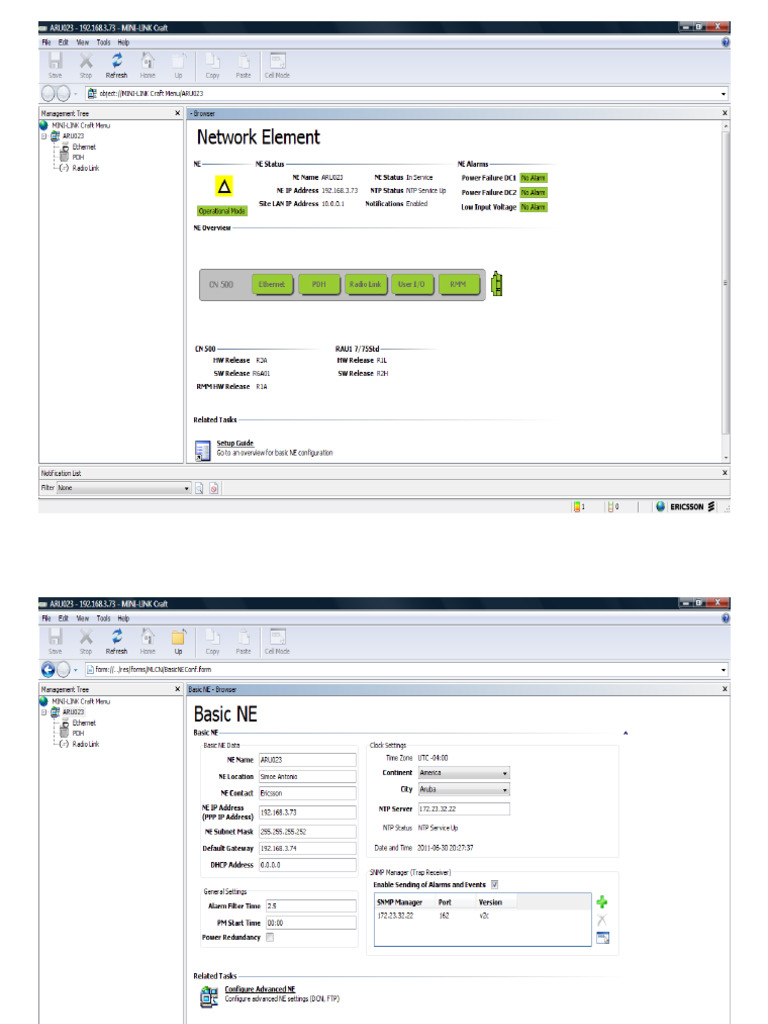This screenshot has height=1024, width=768.
Task: Click radio unit icon beside CN 500
Action: (x=497, y=283)
